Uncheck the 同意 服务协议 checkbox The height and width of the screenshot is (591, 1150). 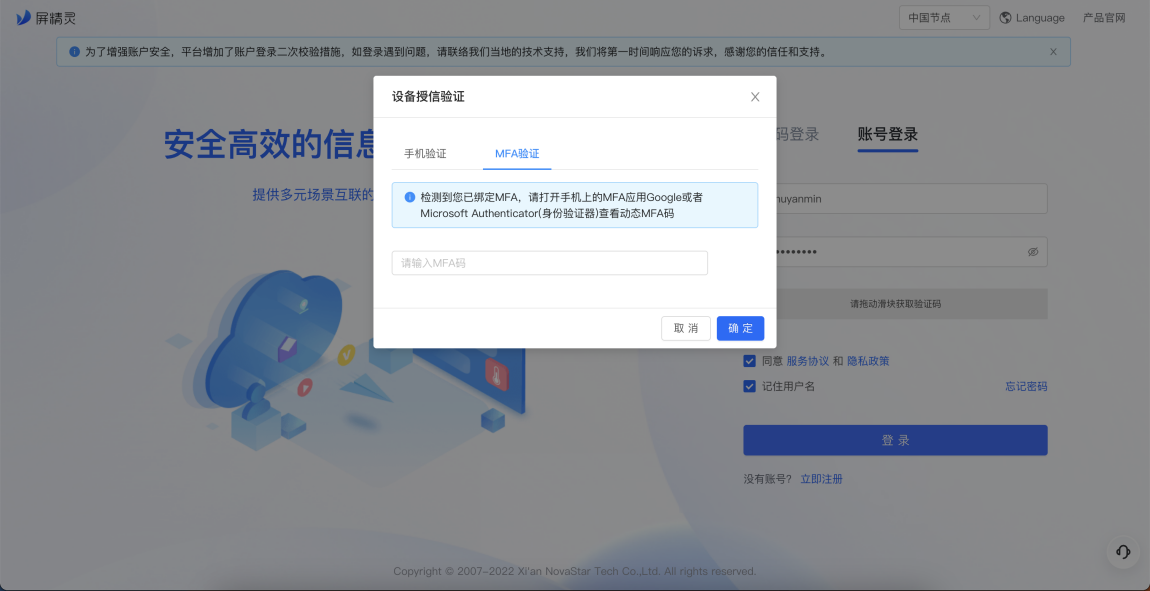click(x=750, y=361)
